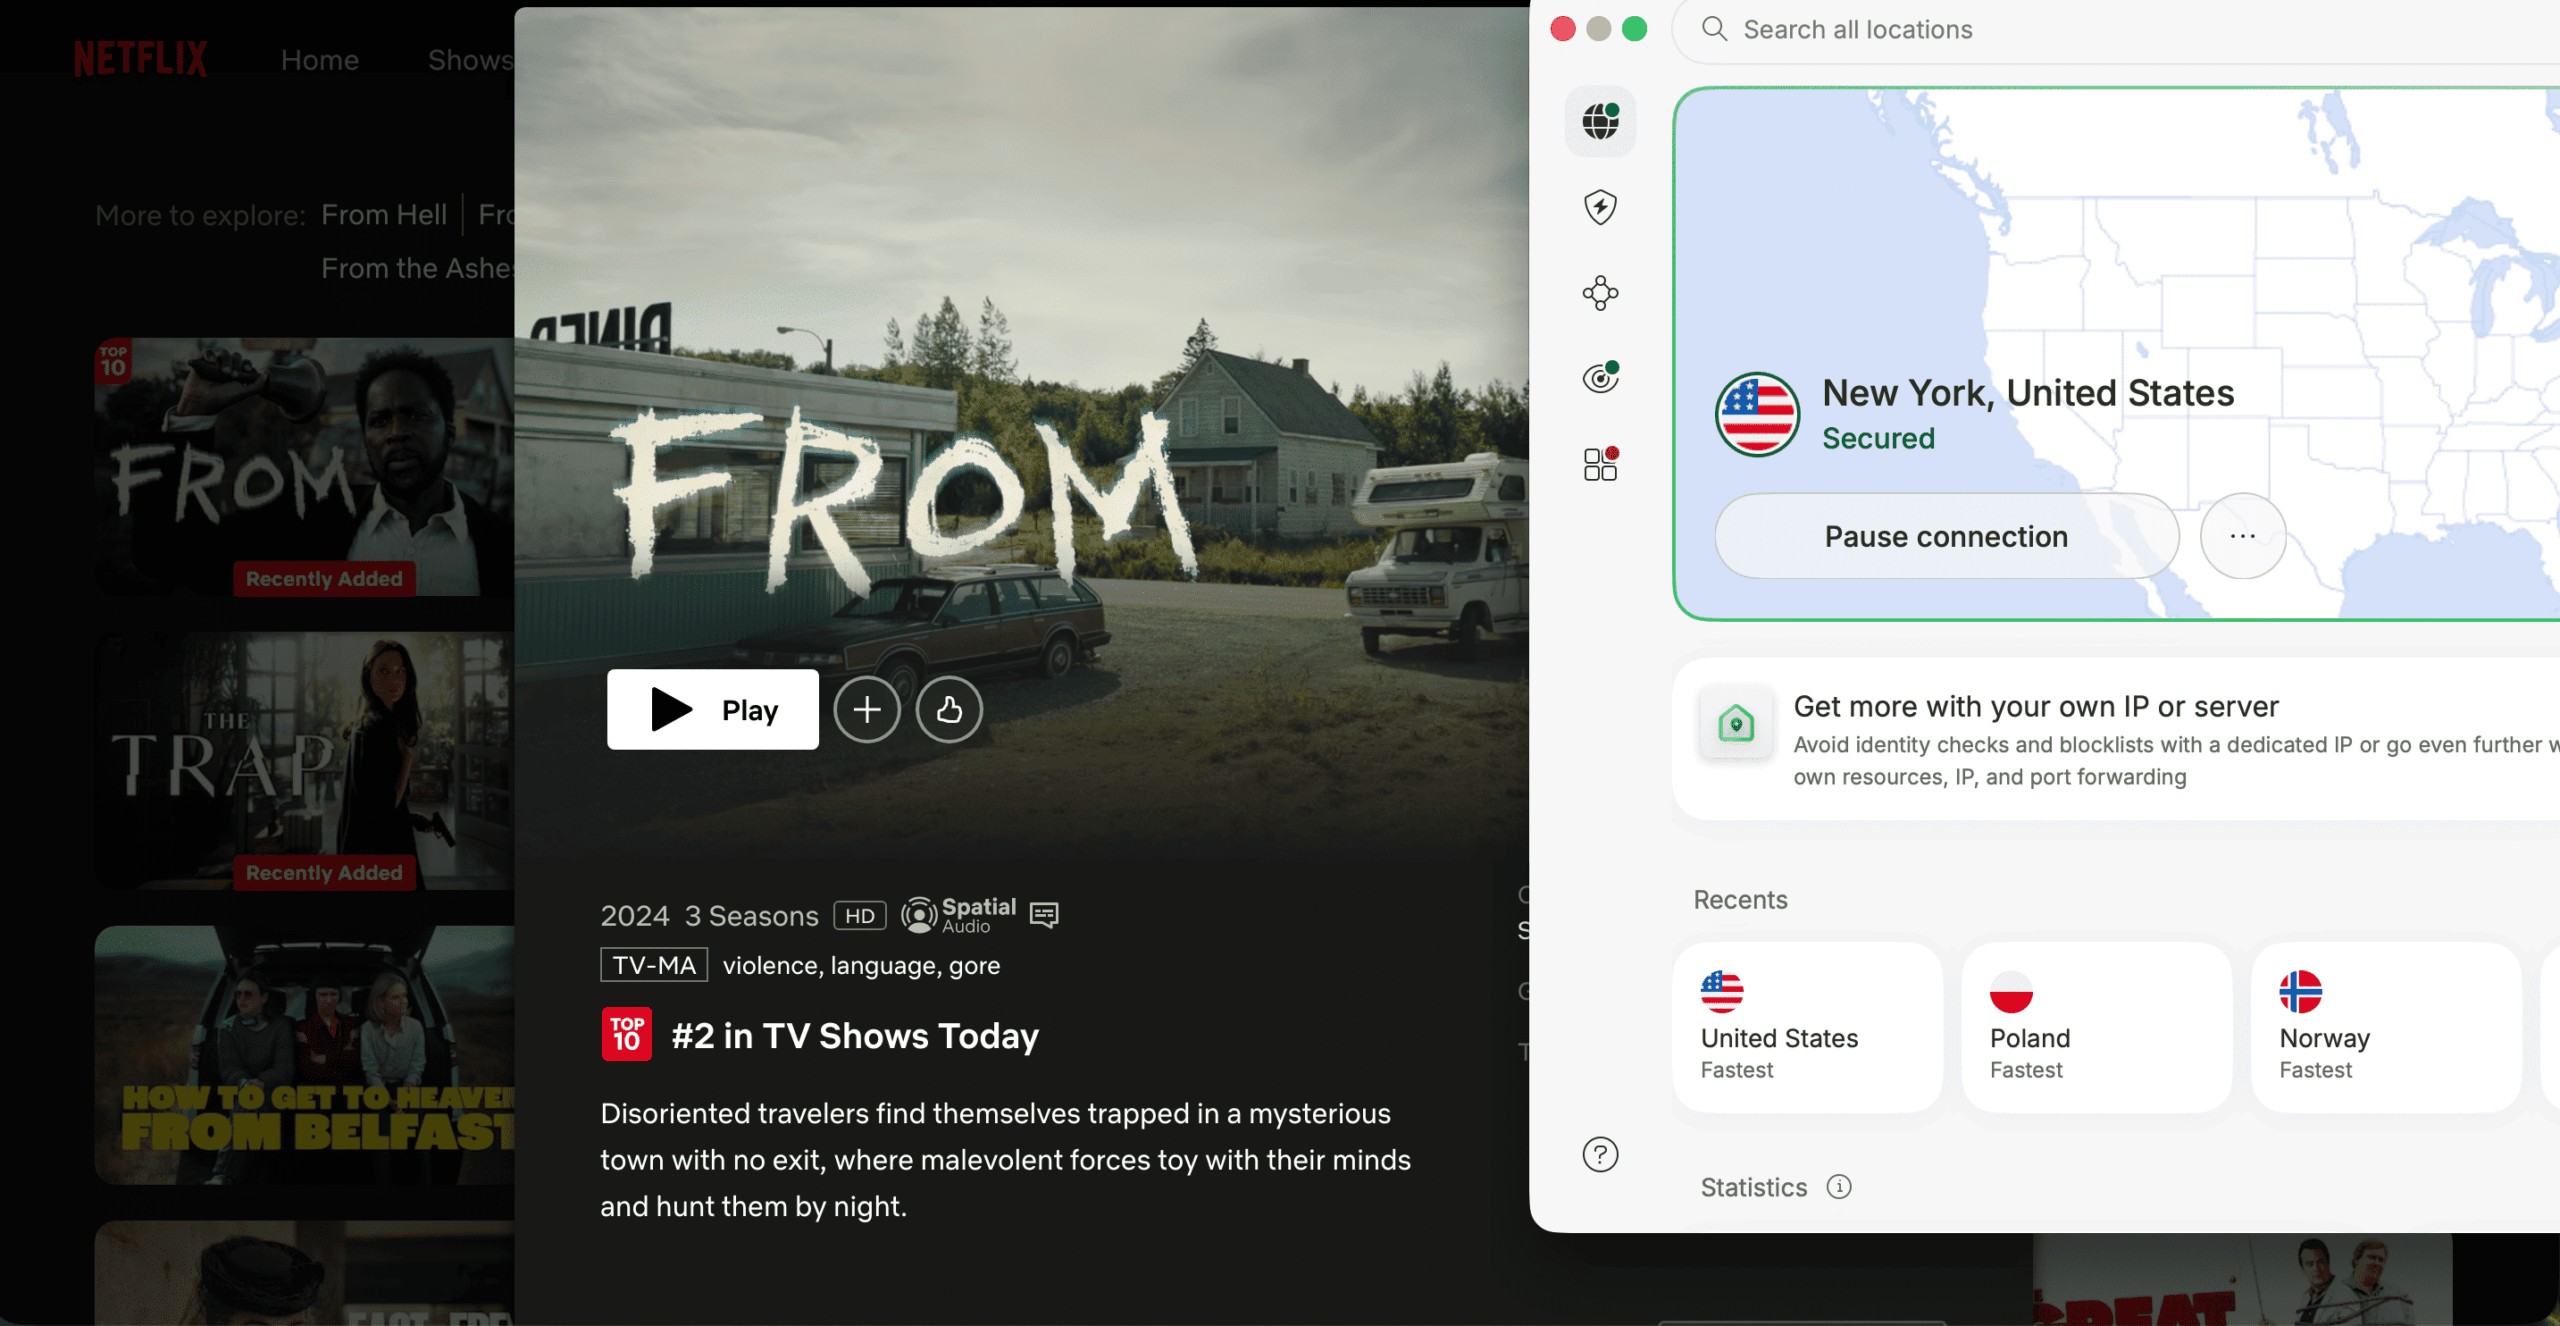Click the United States flag icon beside New York
The image size is (2560, 1326).
[1757, 414]
